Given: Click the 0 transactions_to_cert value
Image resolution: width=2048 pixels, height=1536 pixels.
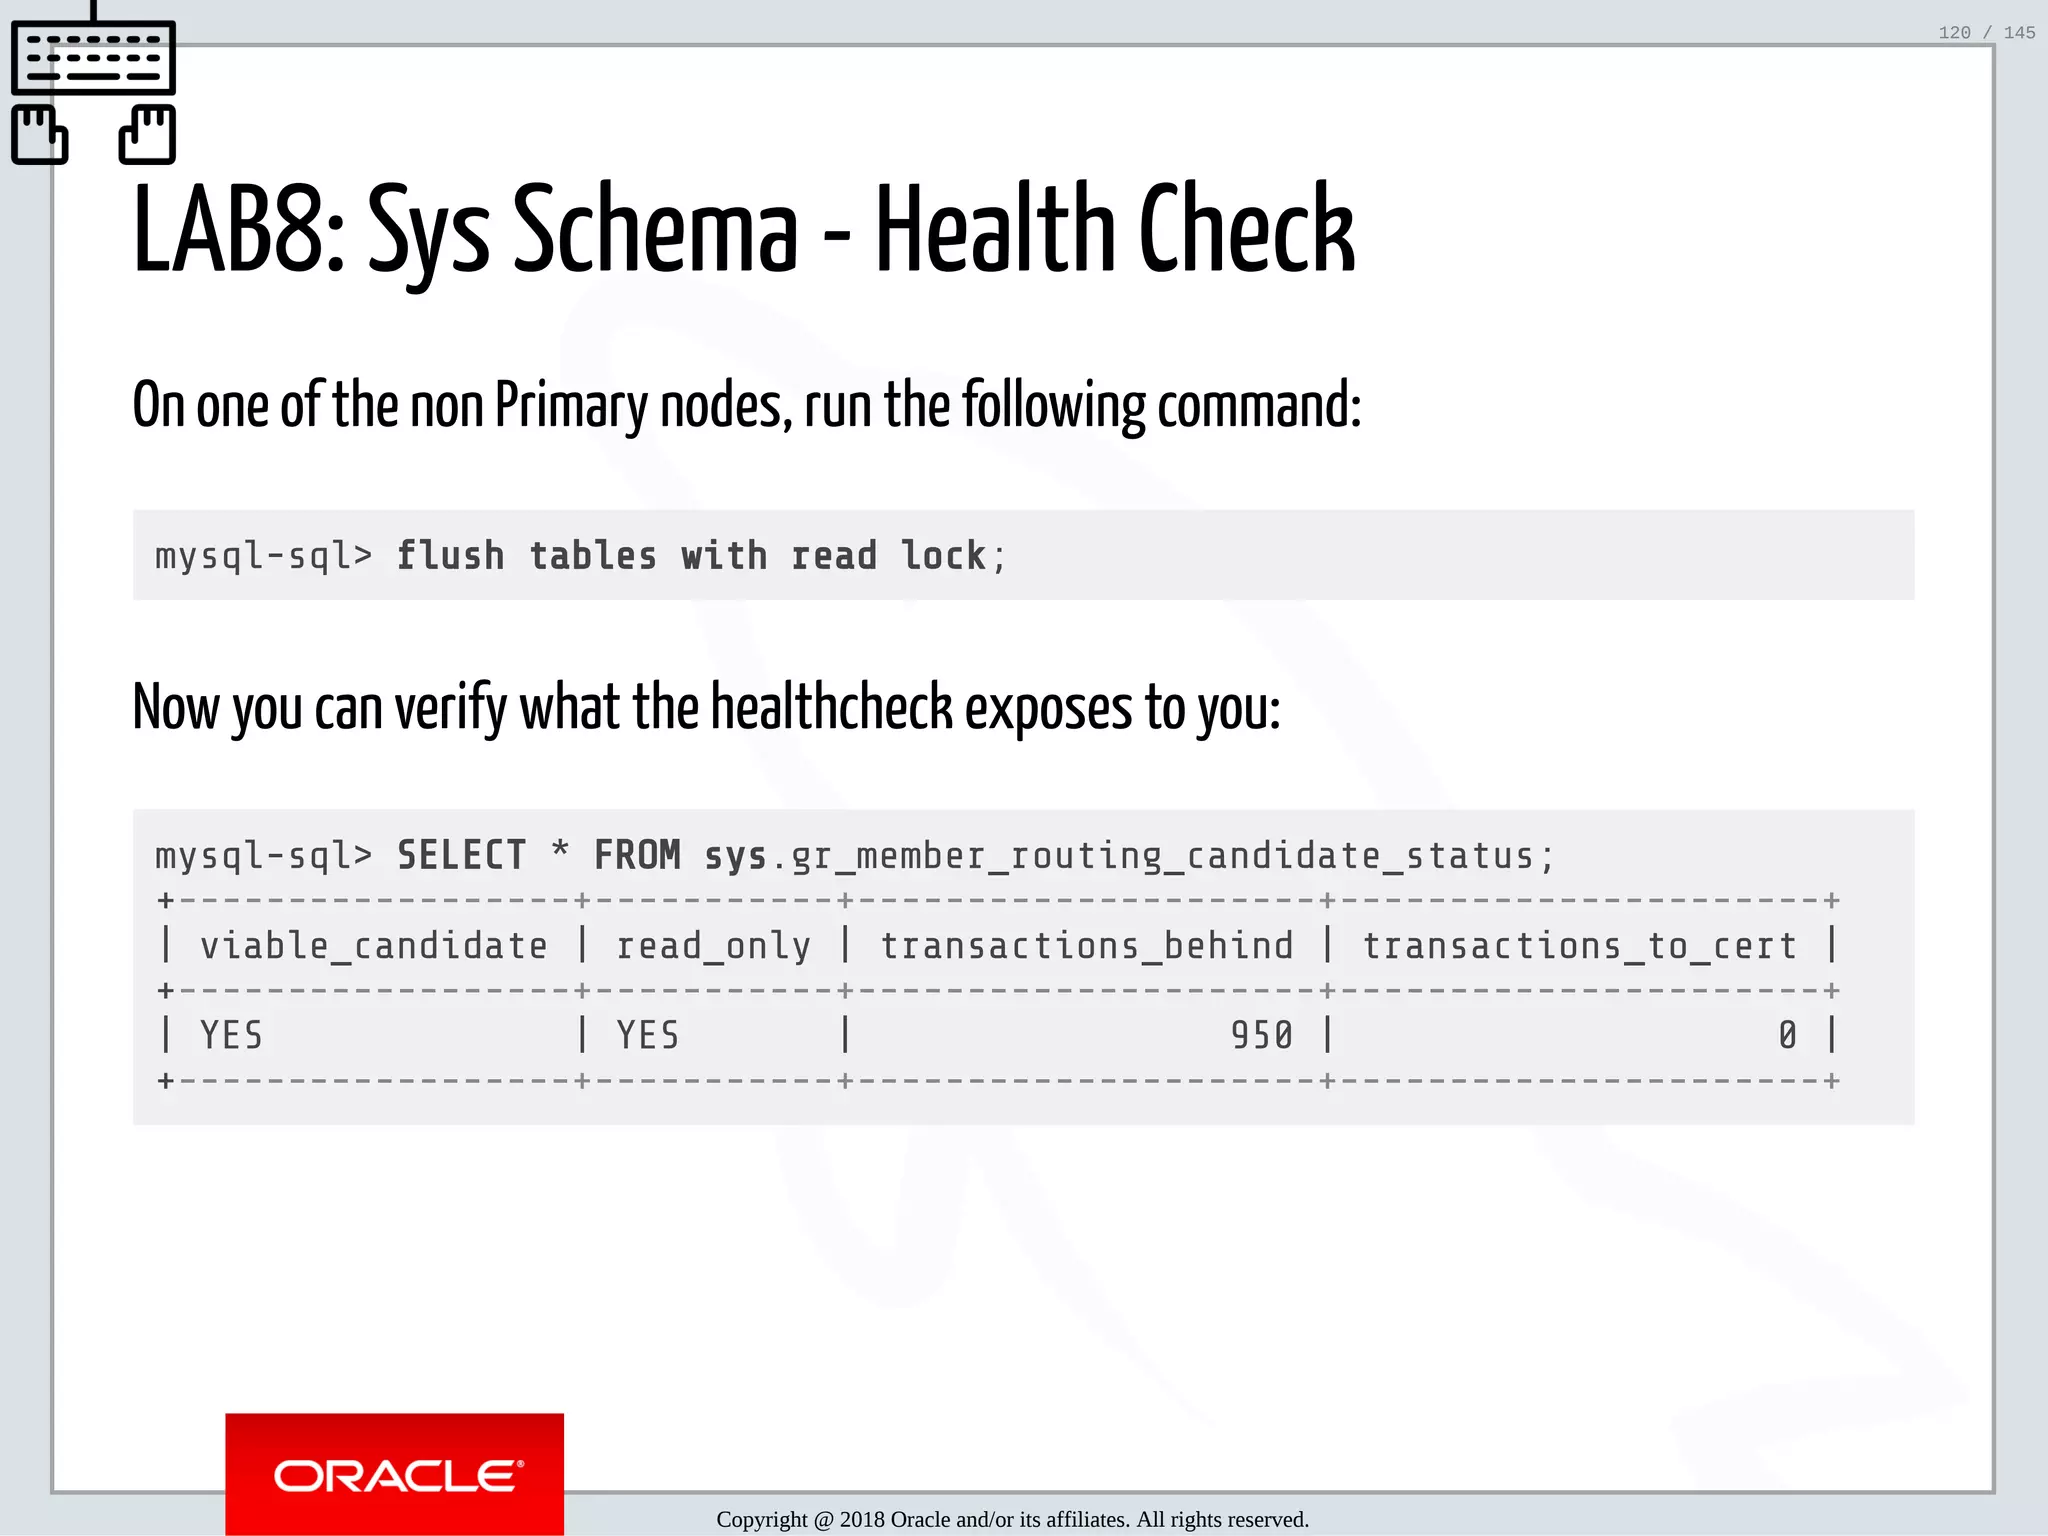Looking at the screenshot, I should pos(1788,1035).
